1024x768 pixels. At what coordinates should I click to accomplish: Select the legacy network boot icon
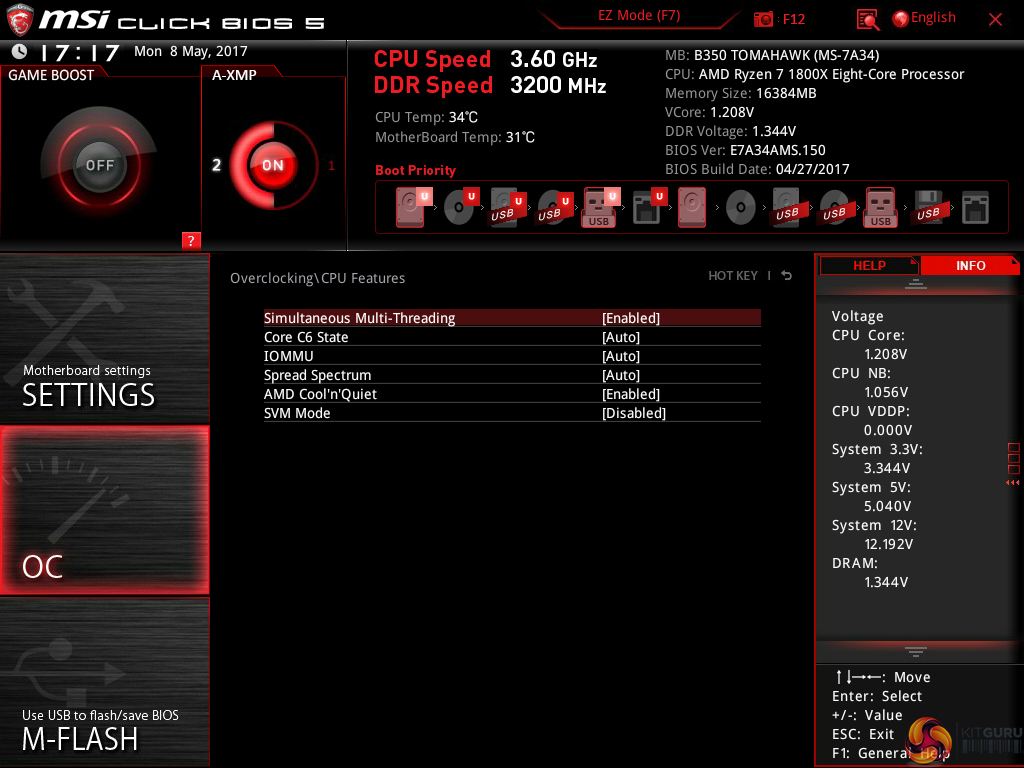[975, 207]
